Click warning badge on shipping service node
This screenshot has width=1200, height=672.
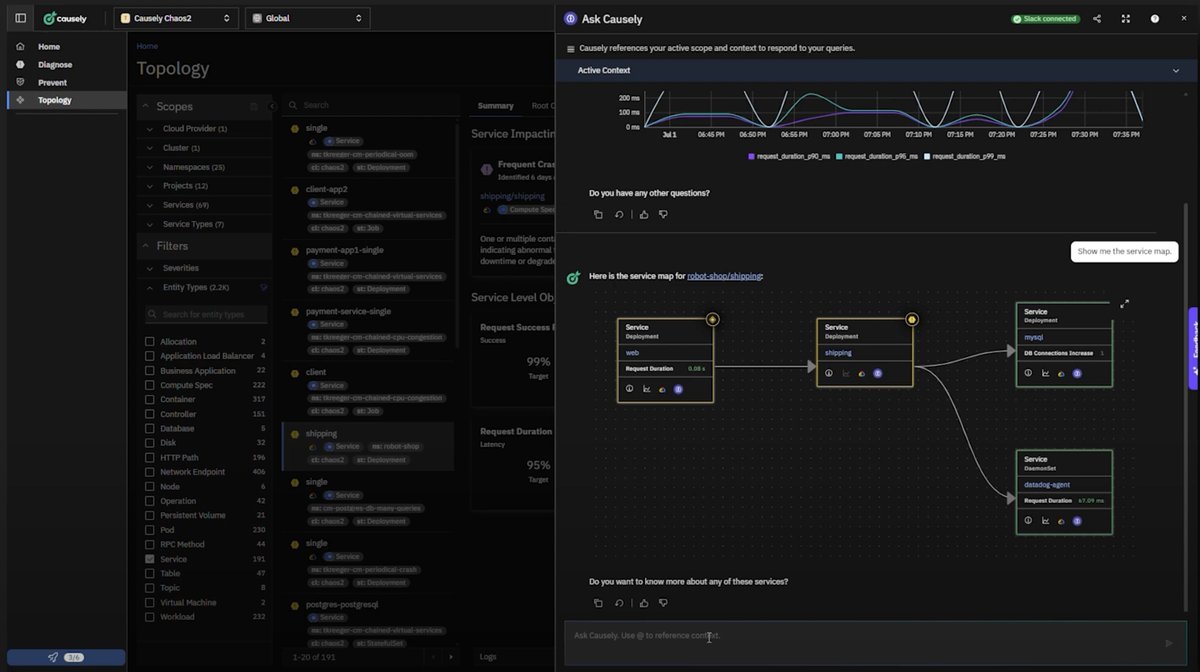[911, 320]
